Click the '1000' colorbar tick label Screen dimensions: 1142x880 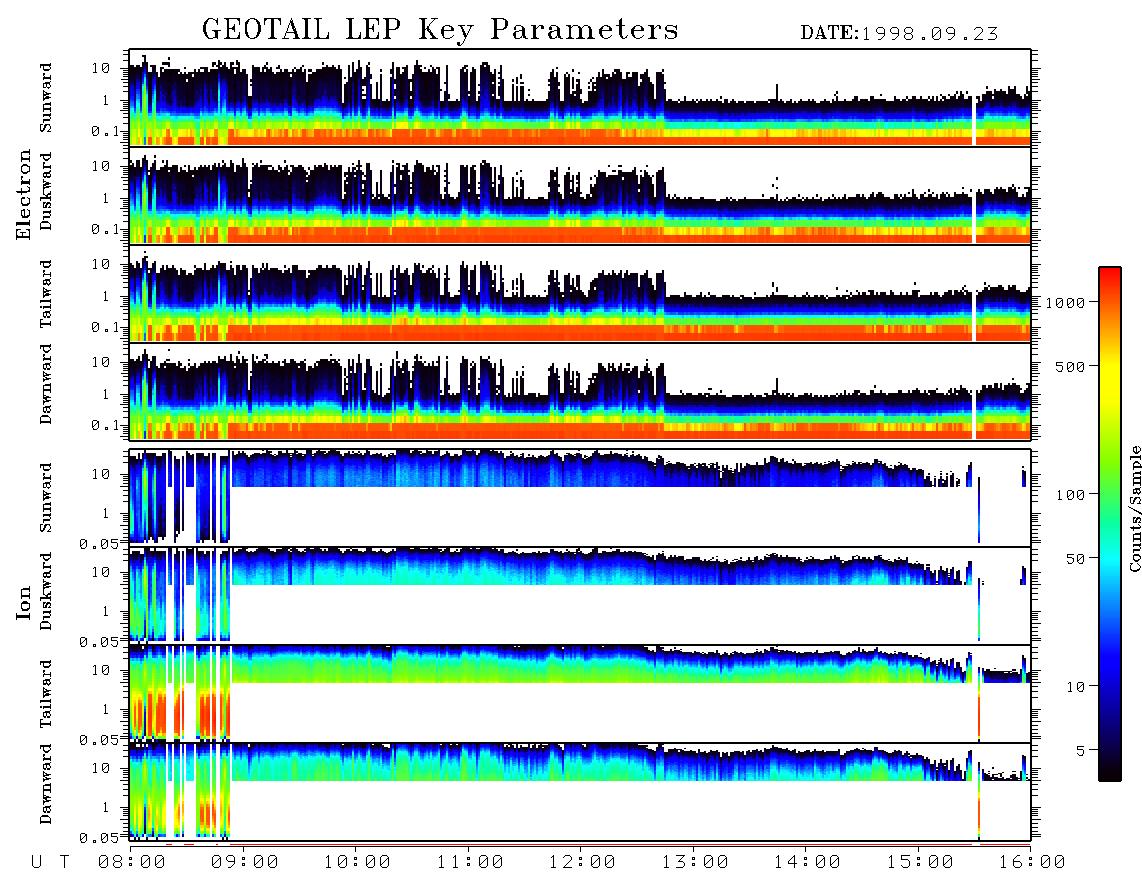point(1066,303)
